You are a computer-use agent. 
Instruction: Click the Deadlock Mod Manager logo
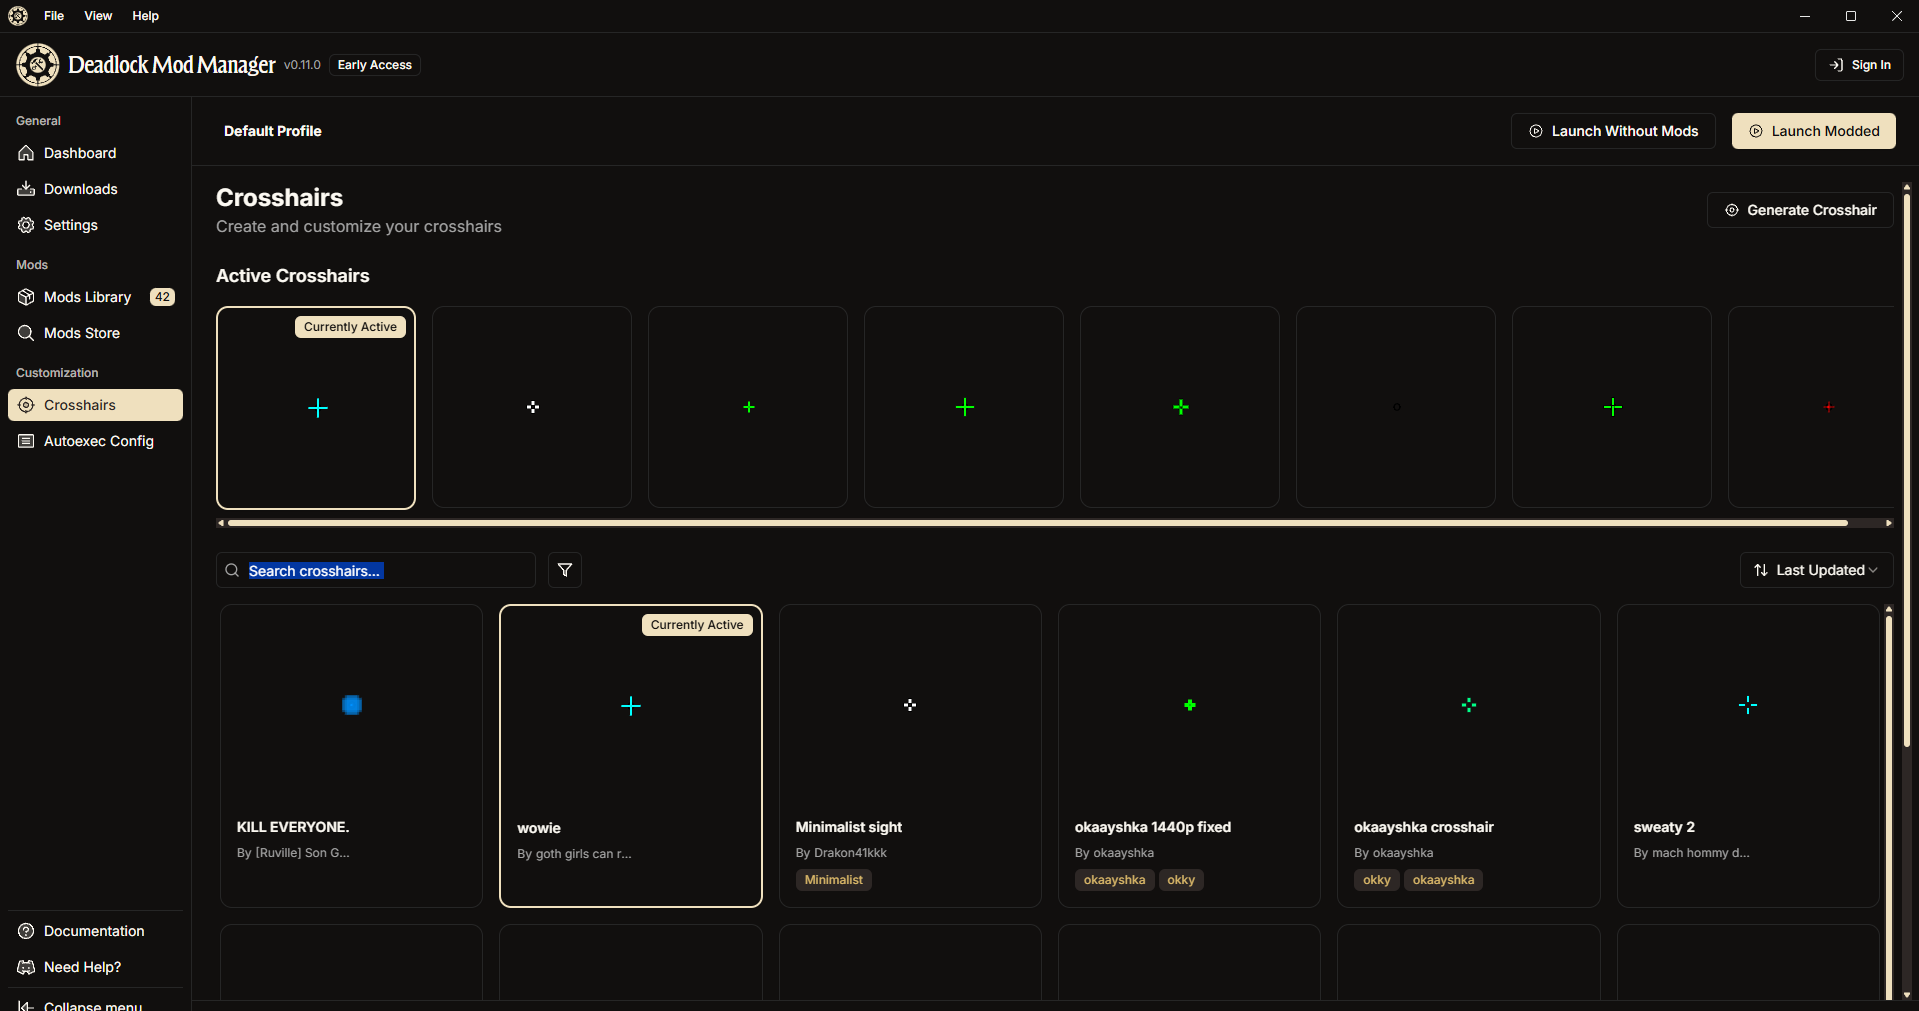pyautogui.click(x=37, y=64)
